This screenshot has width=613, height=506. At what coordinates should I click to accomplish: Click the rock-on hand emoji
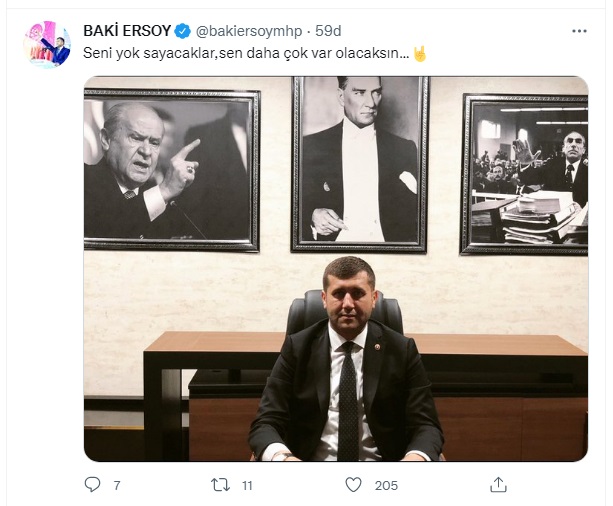[420, 53]
